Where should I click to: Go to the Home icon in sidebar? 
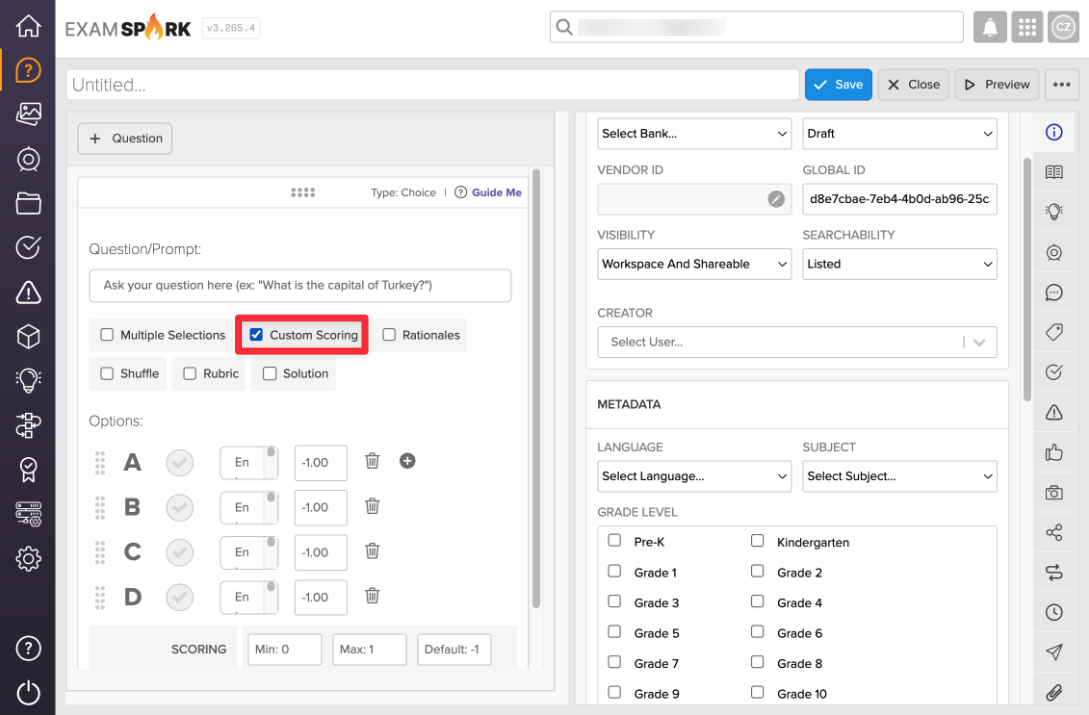click(x=28, y=26)
